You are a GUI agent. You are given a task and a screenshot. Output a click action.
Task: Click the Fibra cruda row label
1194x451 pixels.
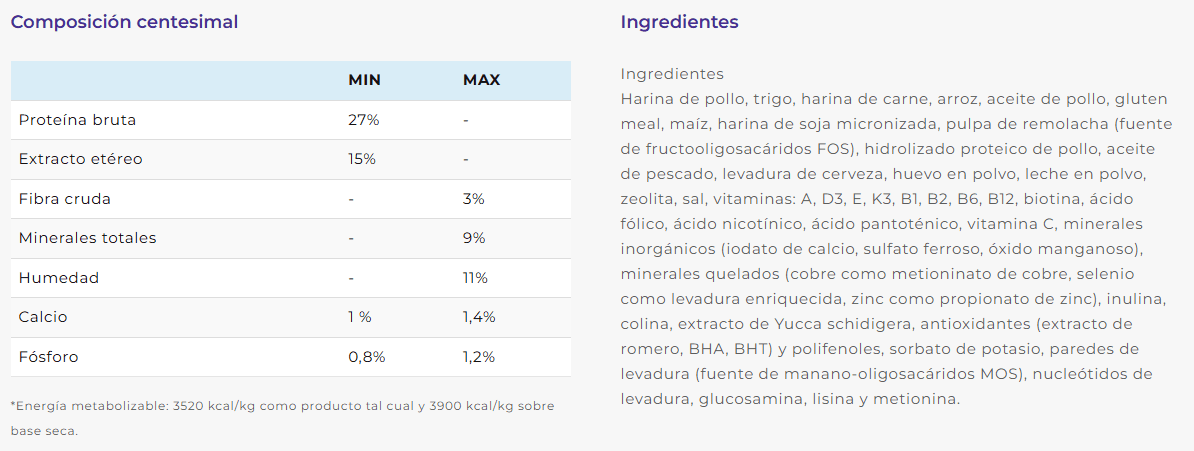pos(65,199)
